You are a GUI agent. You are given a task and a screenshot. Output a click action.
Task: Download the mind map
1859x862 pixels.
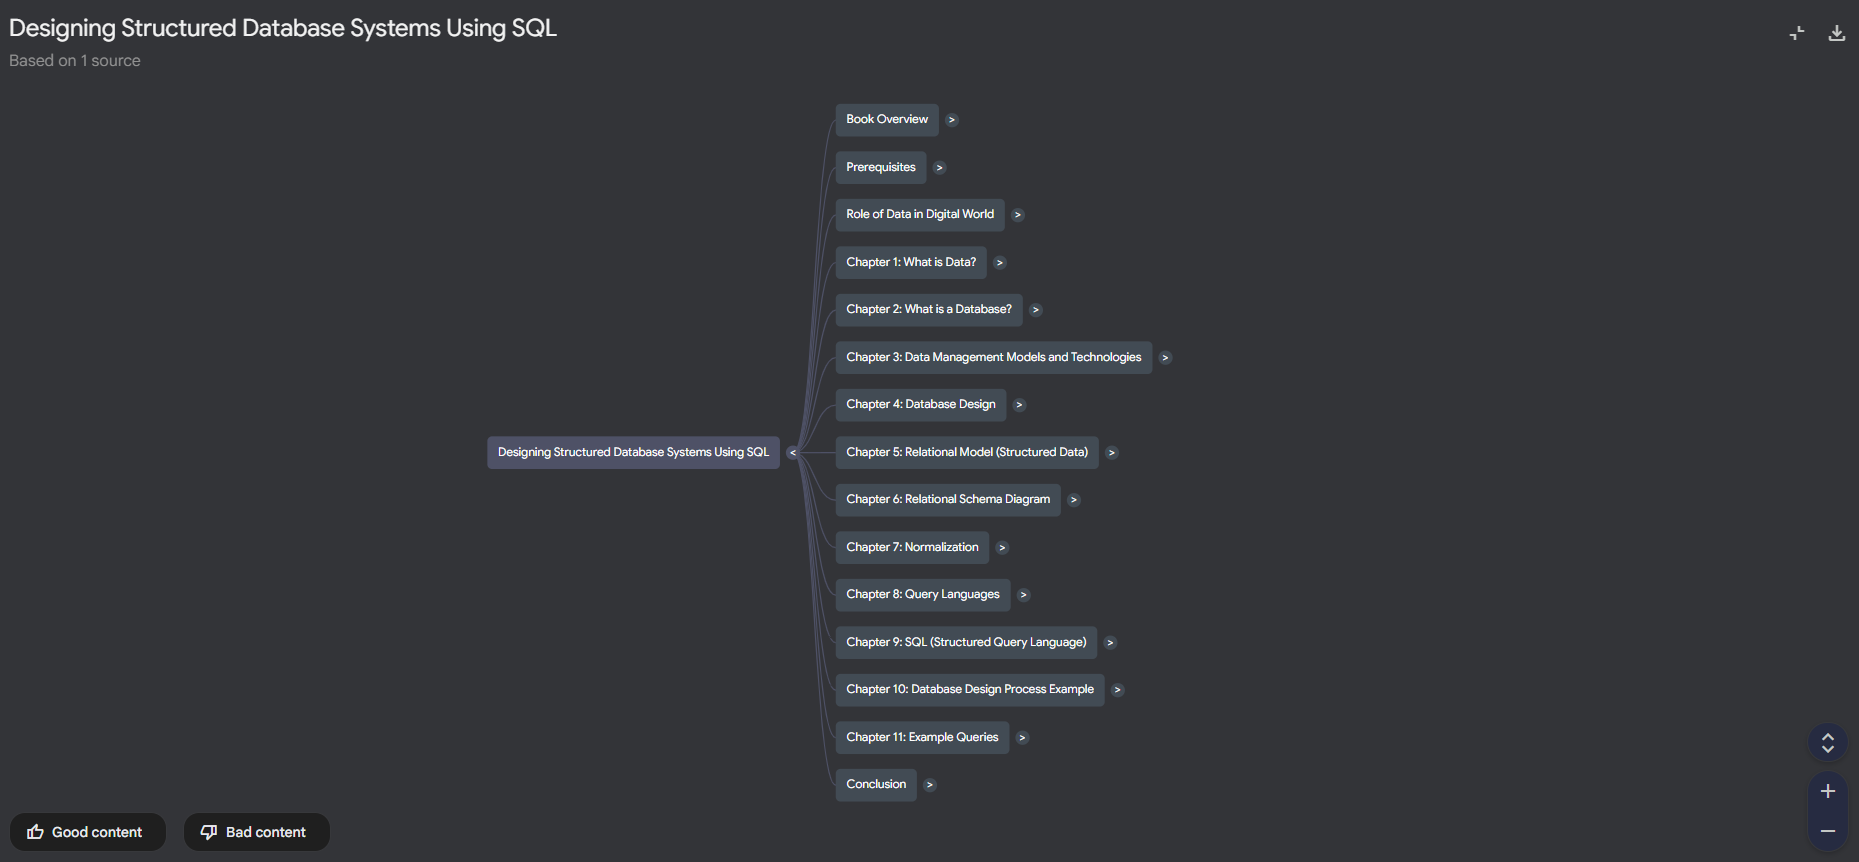tap(1837, 33)
